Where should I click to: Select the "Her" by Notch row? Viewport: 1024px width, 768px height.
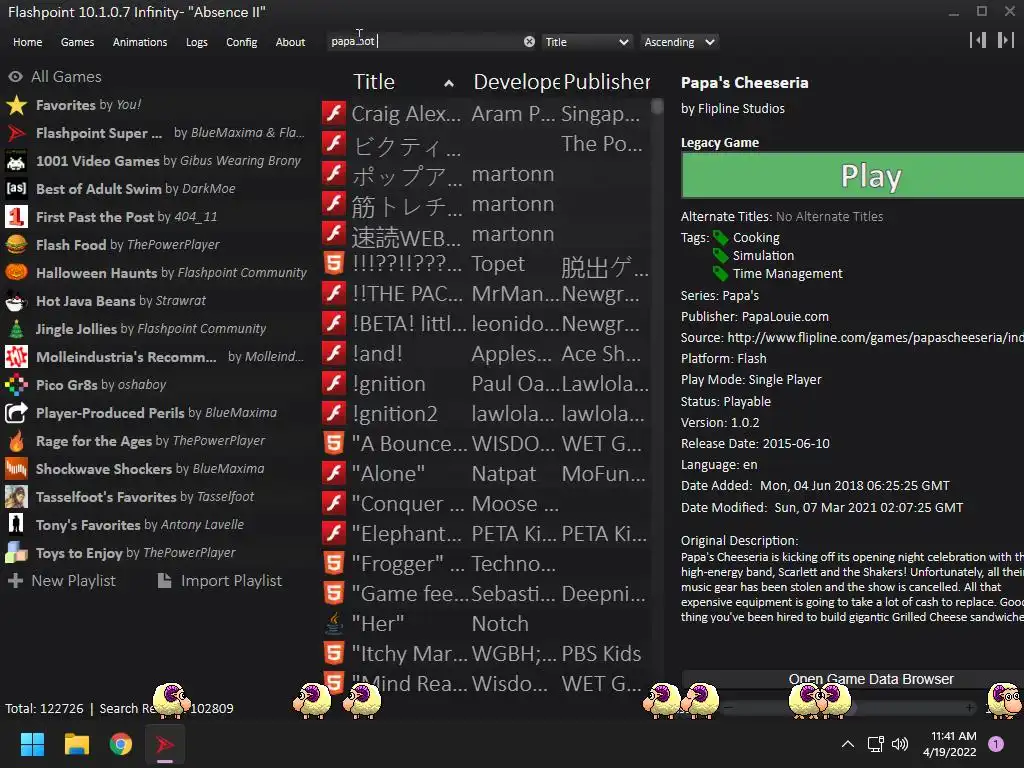point(486,624)
